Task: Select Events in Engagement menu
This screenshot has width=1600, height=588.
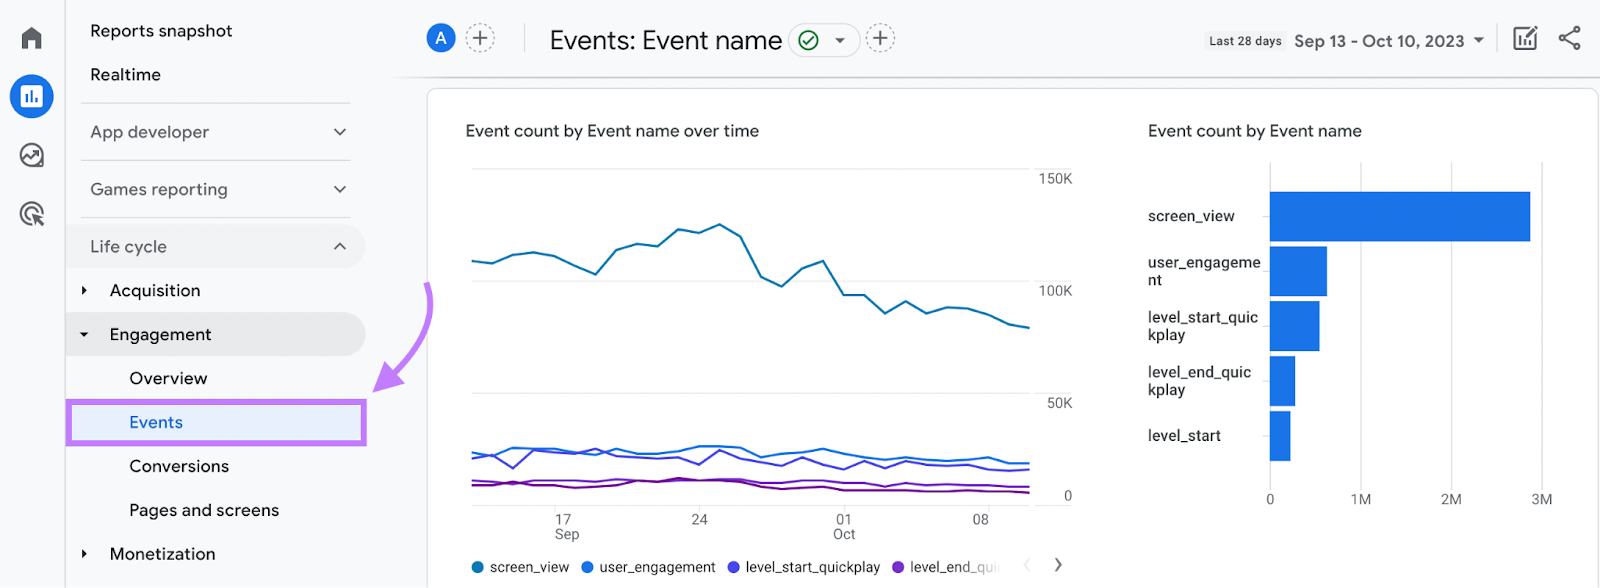Action: pyautogui.click(x=156, y=422)
